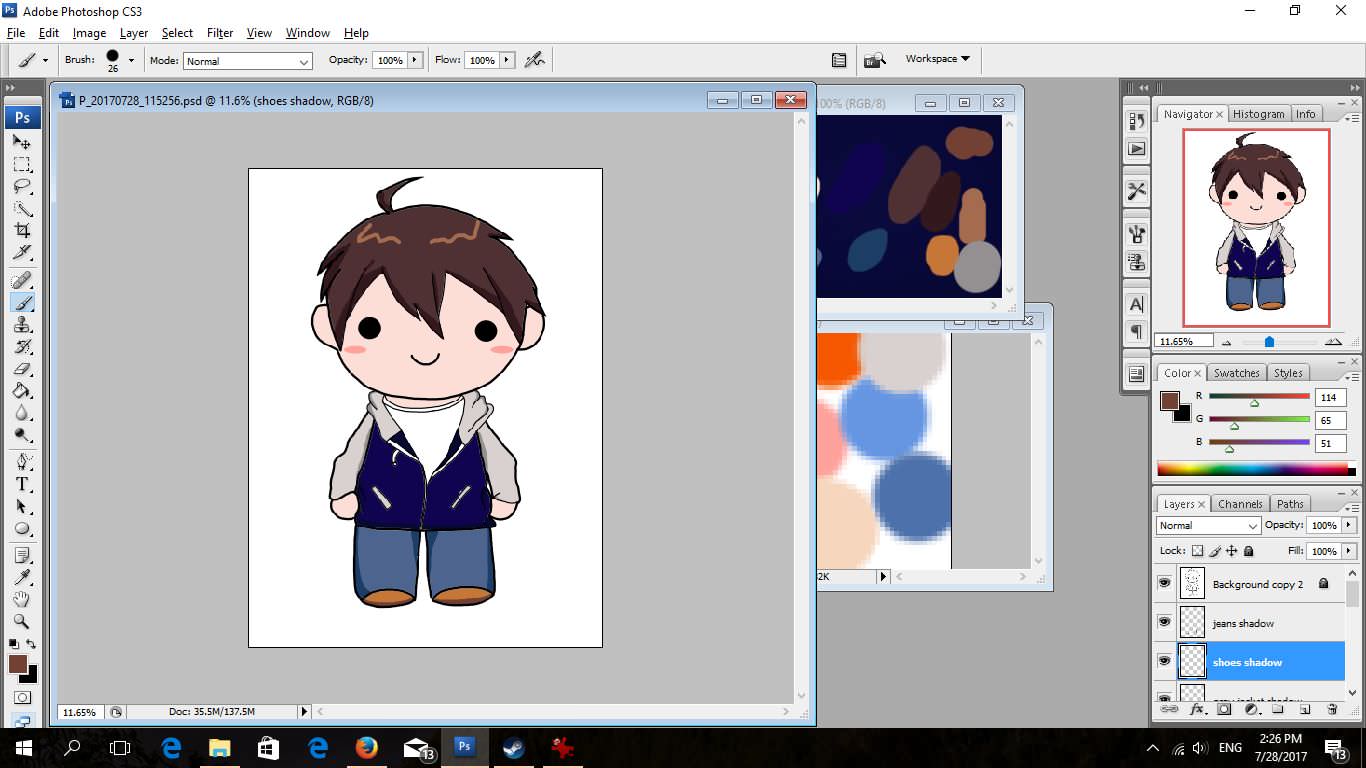Select the Move tool
This screenshot has width=1366, height=768.
pyautogui.click(x=22, y=142)
